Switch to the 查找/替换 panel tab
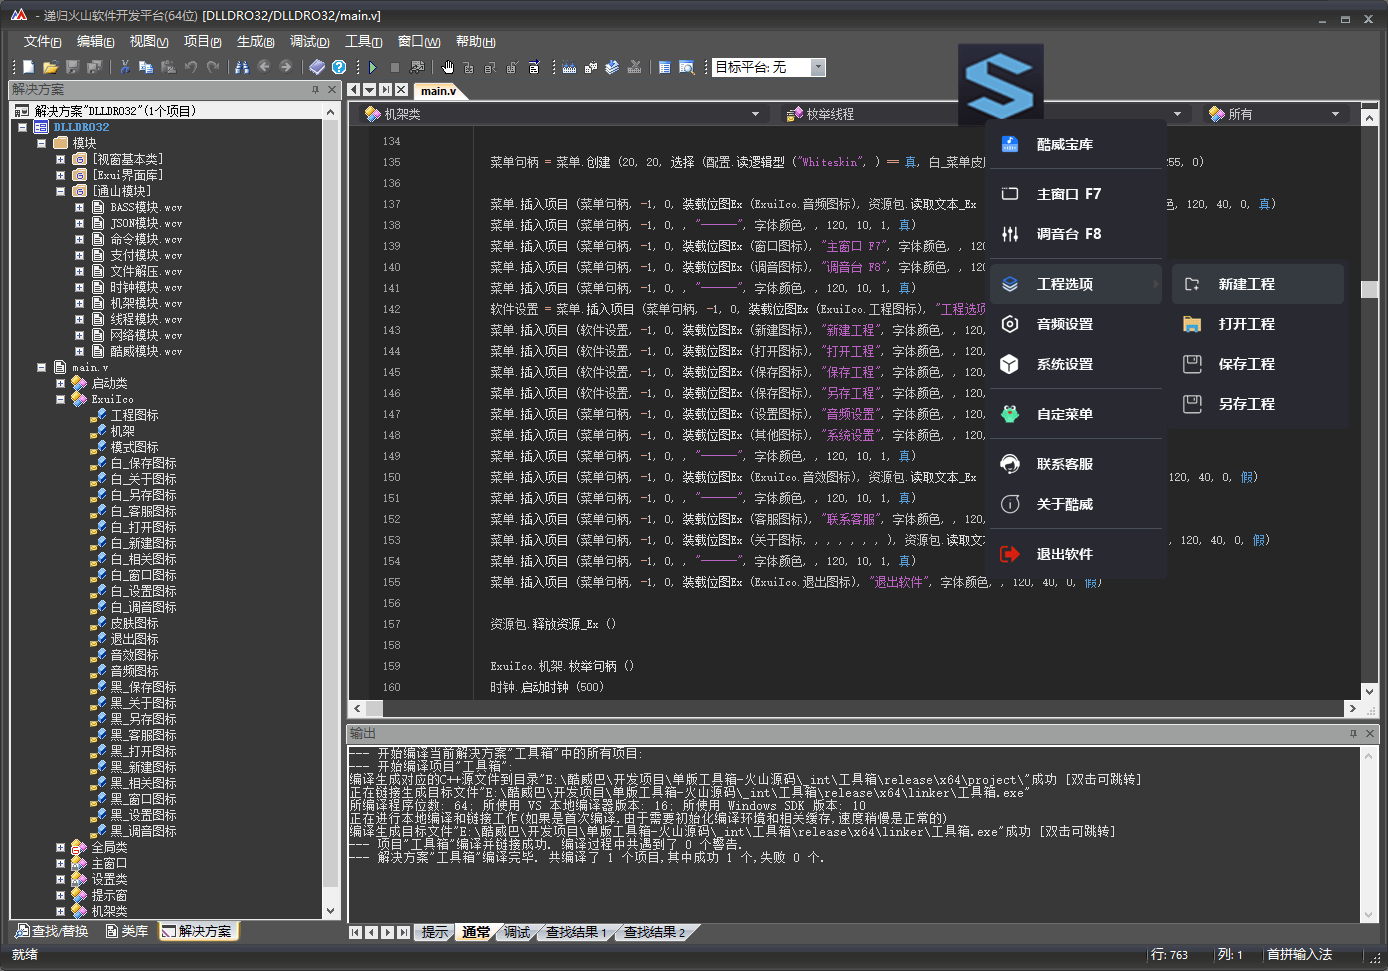Screen dimensions: 1388x971 click(x=52, y=931)
